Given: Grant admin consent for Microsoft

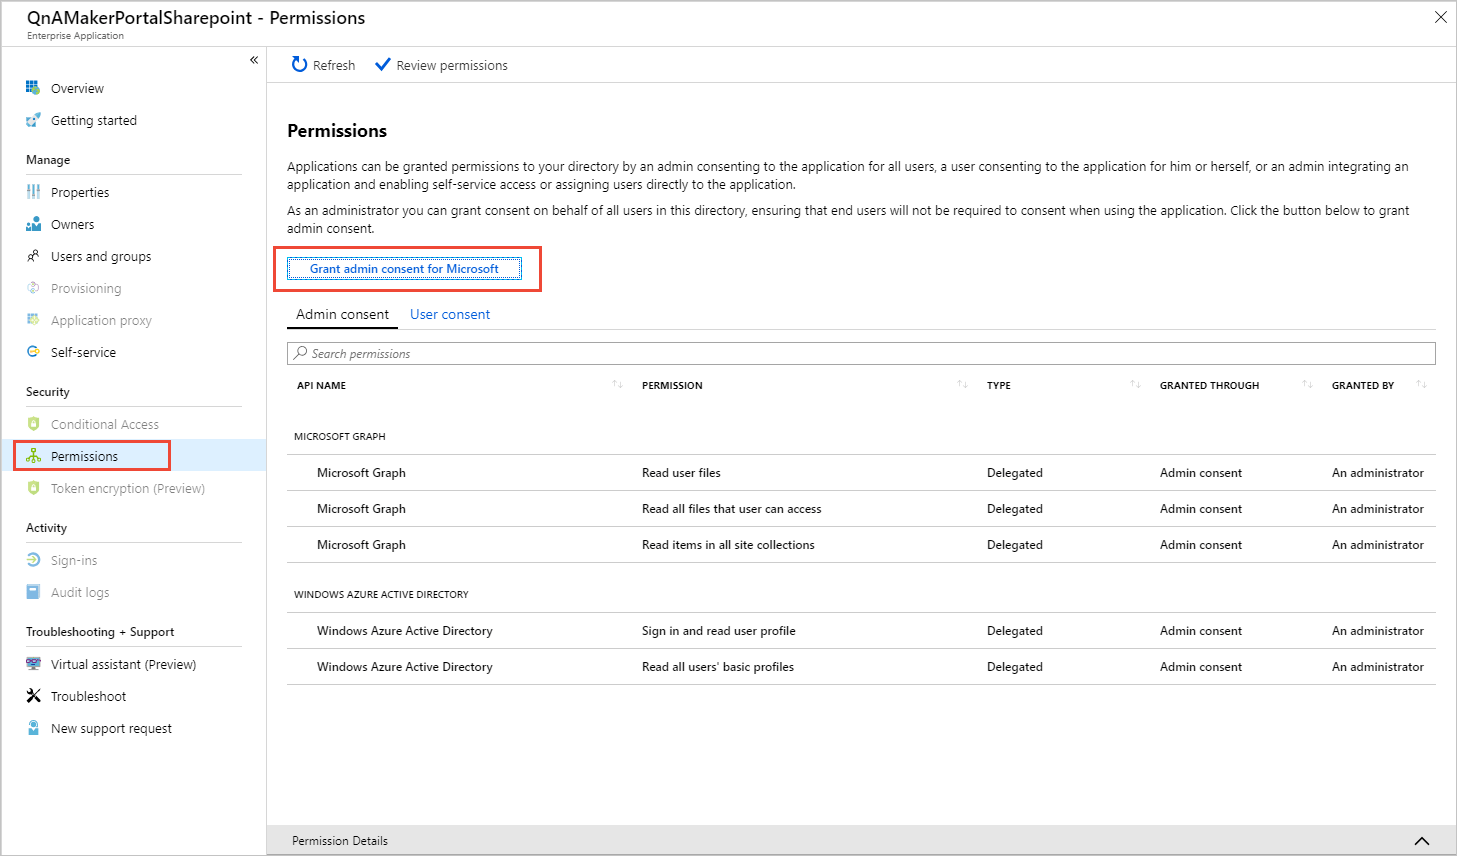Looking at the screenshot, I should point(404,268).
